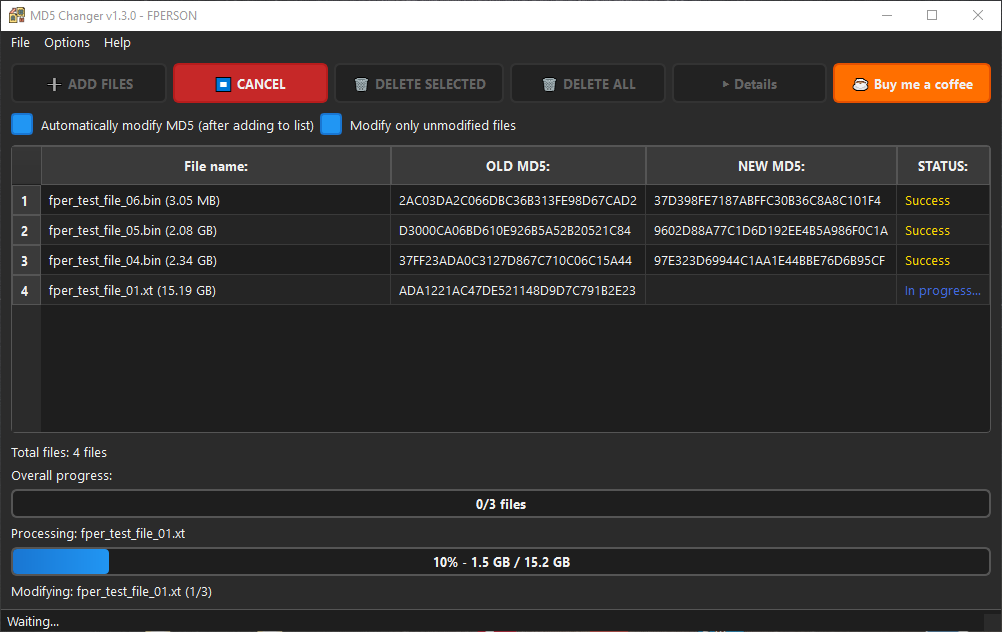Click the coffee cup icon

pyautogui.click(x=860, y=85)
